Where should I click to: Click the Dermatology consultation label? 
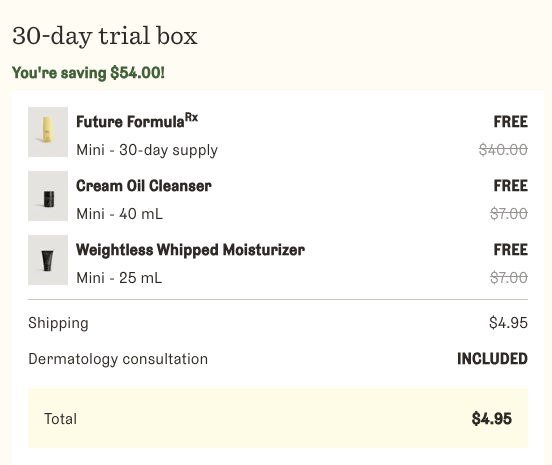pyautogui.click(x=118, y=359)
